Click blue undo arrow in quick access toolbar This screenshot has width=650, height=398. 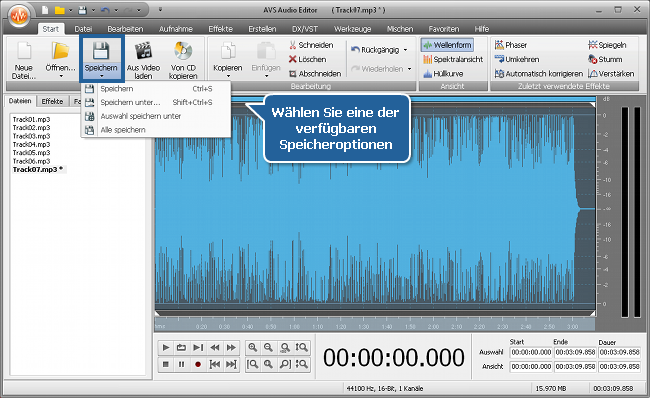pos(105,10)
